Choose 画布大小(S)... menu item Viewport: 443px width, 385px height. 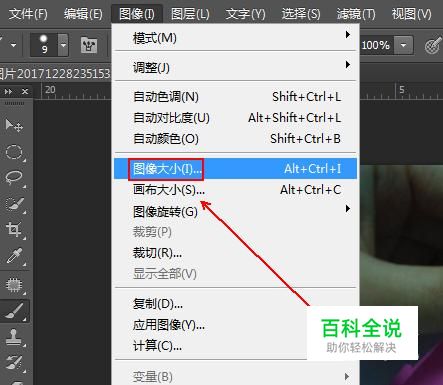(x=235, y=190)
